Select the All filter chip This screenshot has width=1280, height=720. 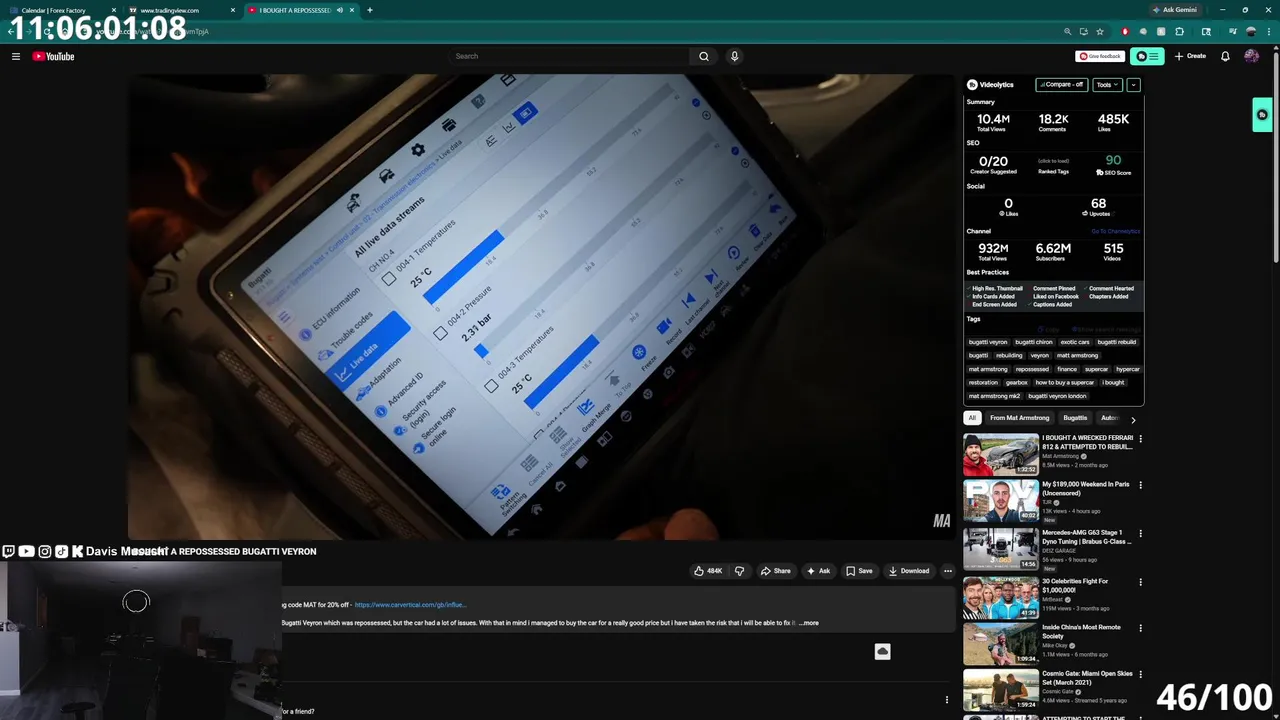click(972, 418)
